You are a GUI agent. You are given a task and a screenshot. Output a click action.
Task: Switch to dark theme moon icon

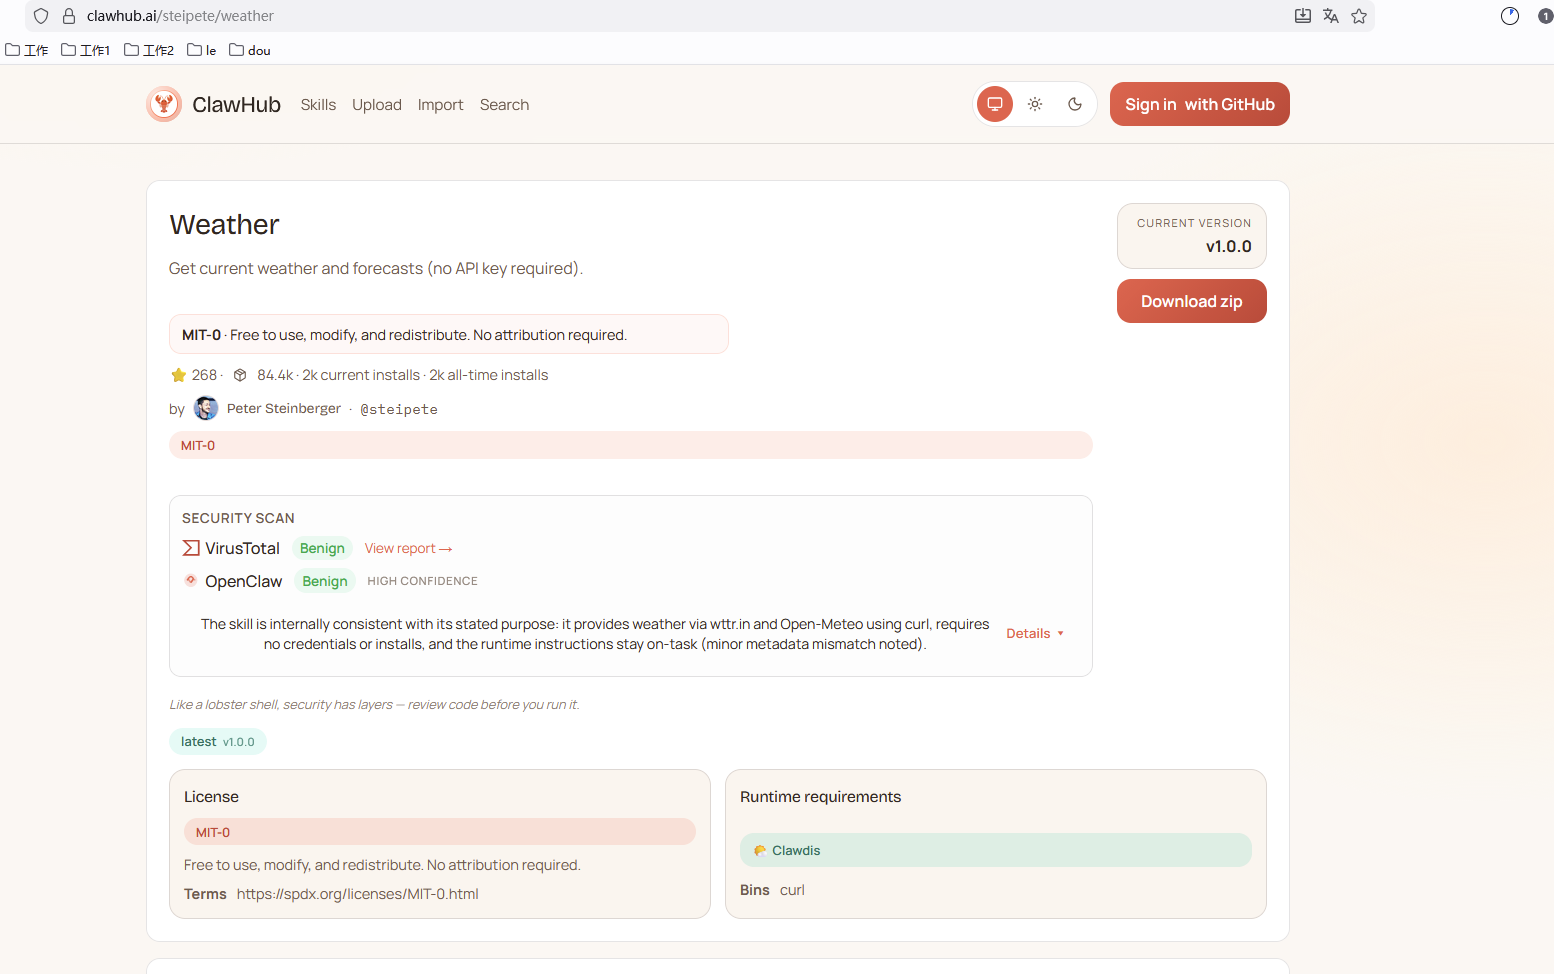[1075, 104]
